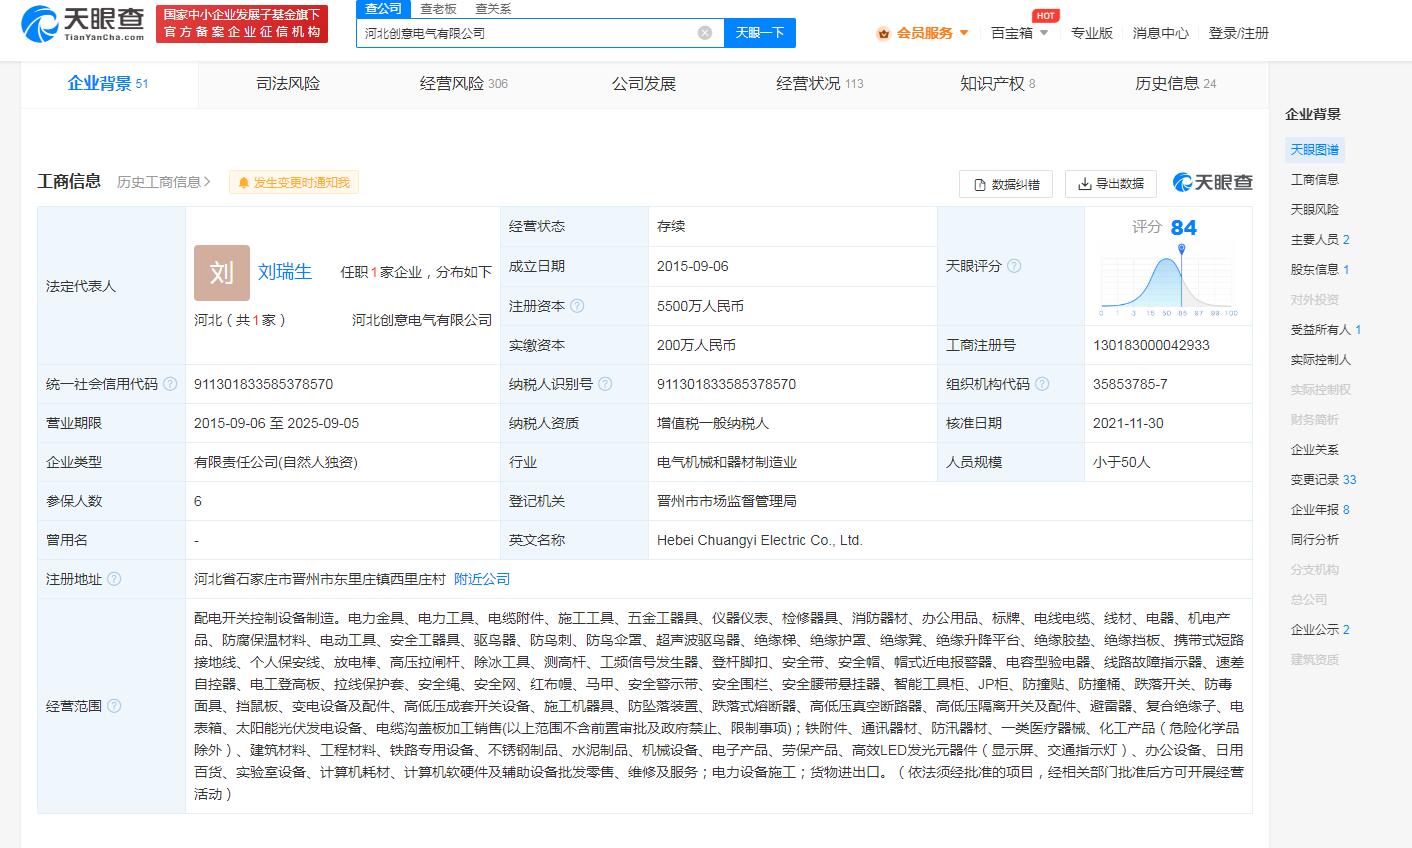Click the 发生变更时通知我 button
Image resolution: width=1412 pixels, height=848 pixels.
click(x=293, y=183)
